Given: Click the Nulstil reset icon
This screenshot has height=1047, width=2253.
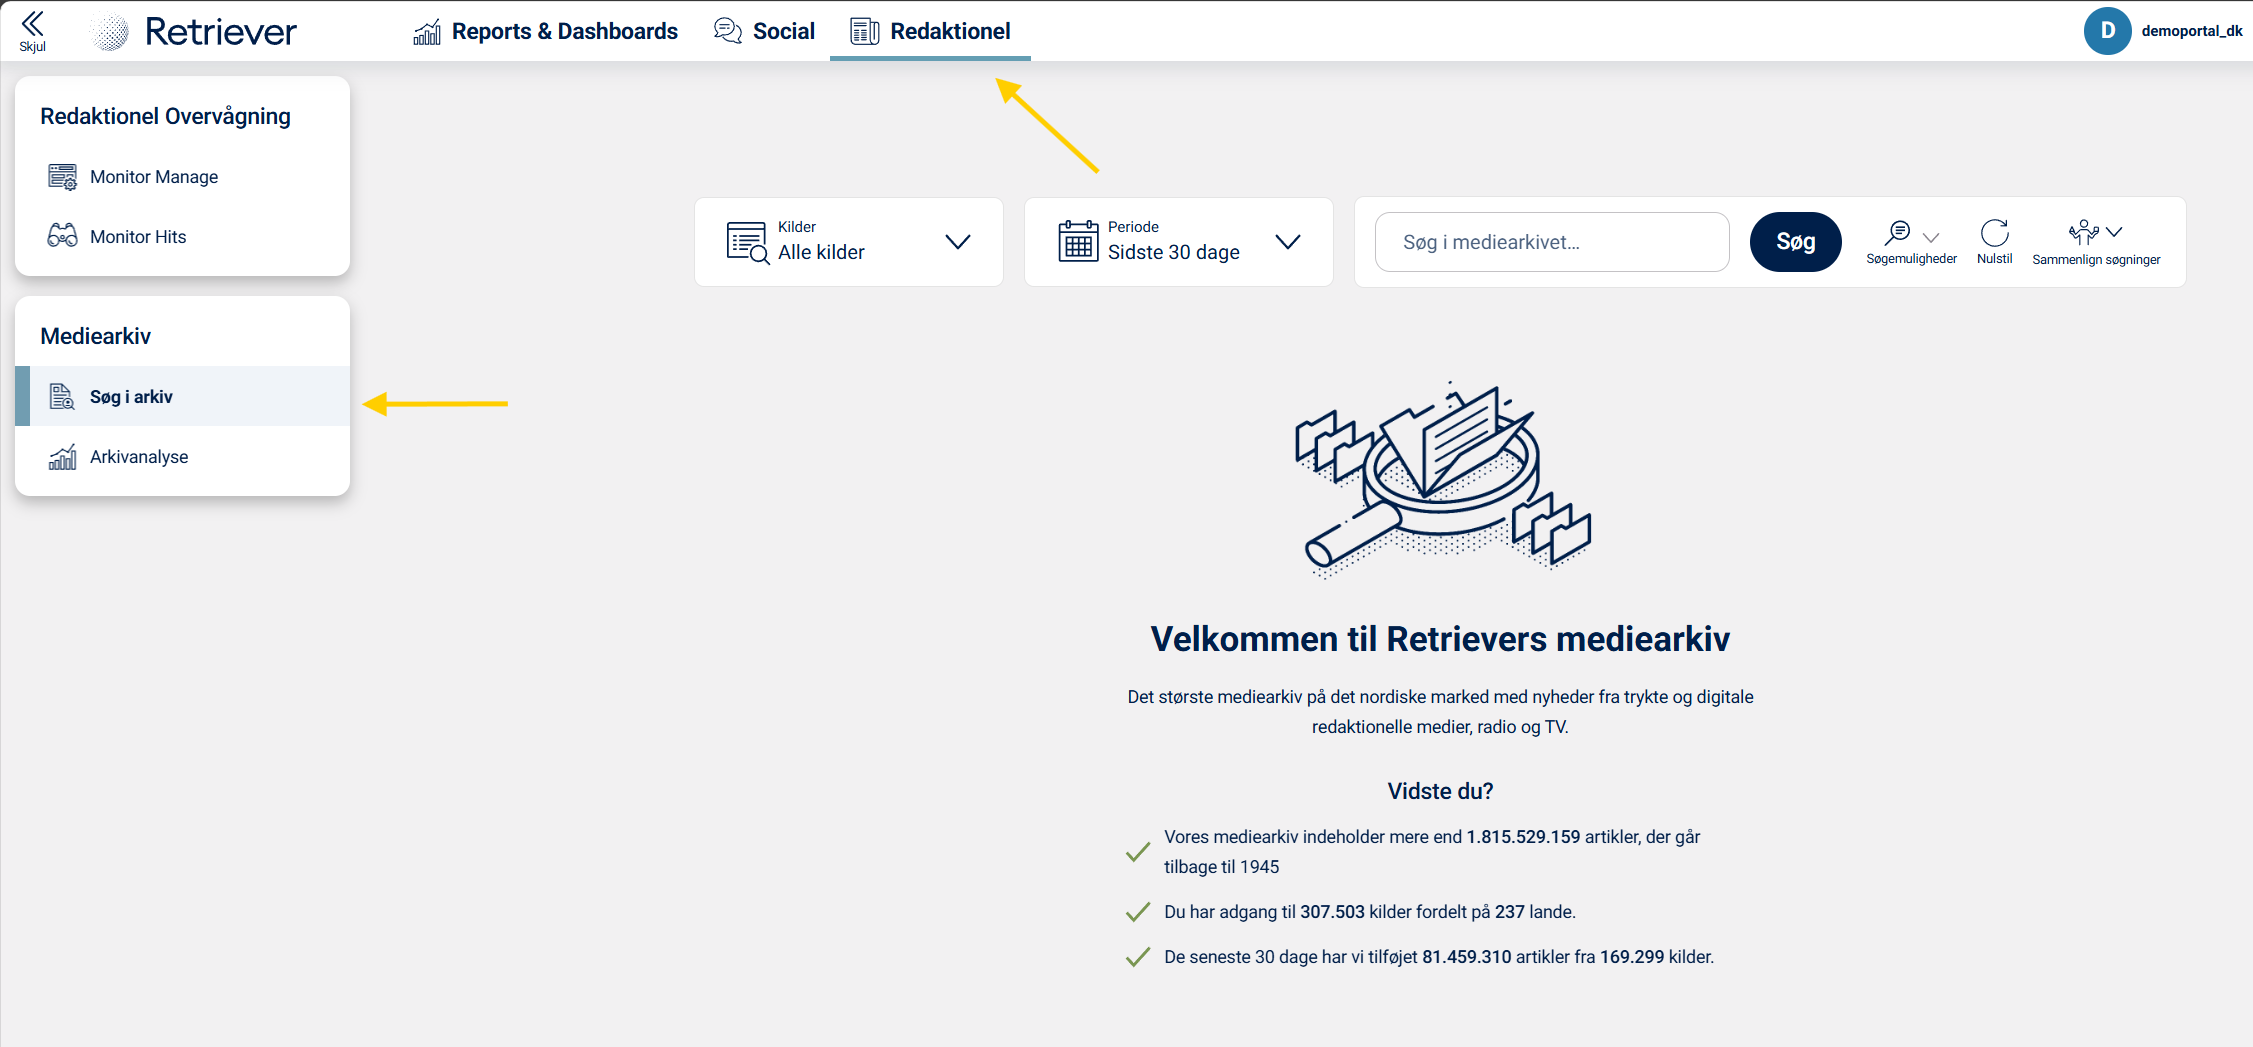Looking at the screenshot, I should [x=1994, y=233].
